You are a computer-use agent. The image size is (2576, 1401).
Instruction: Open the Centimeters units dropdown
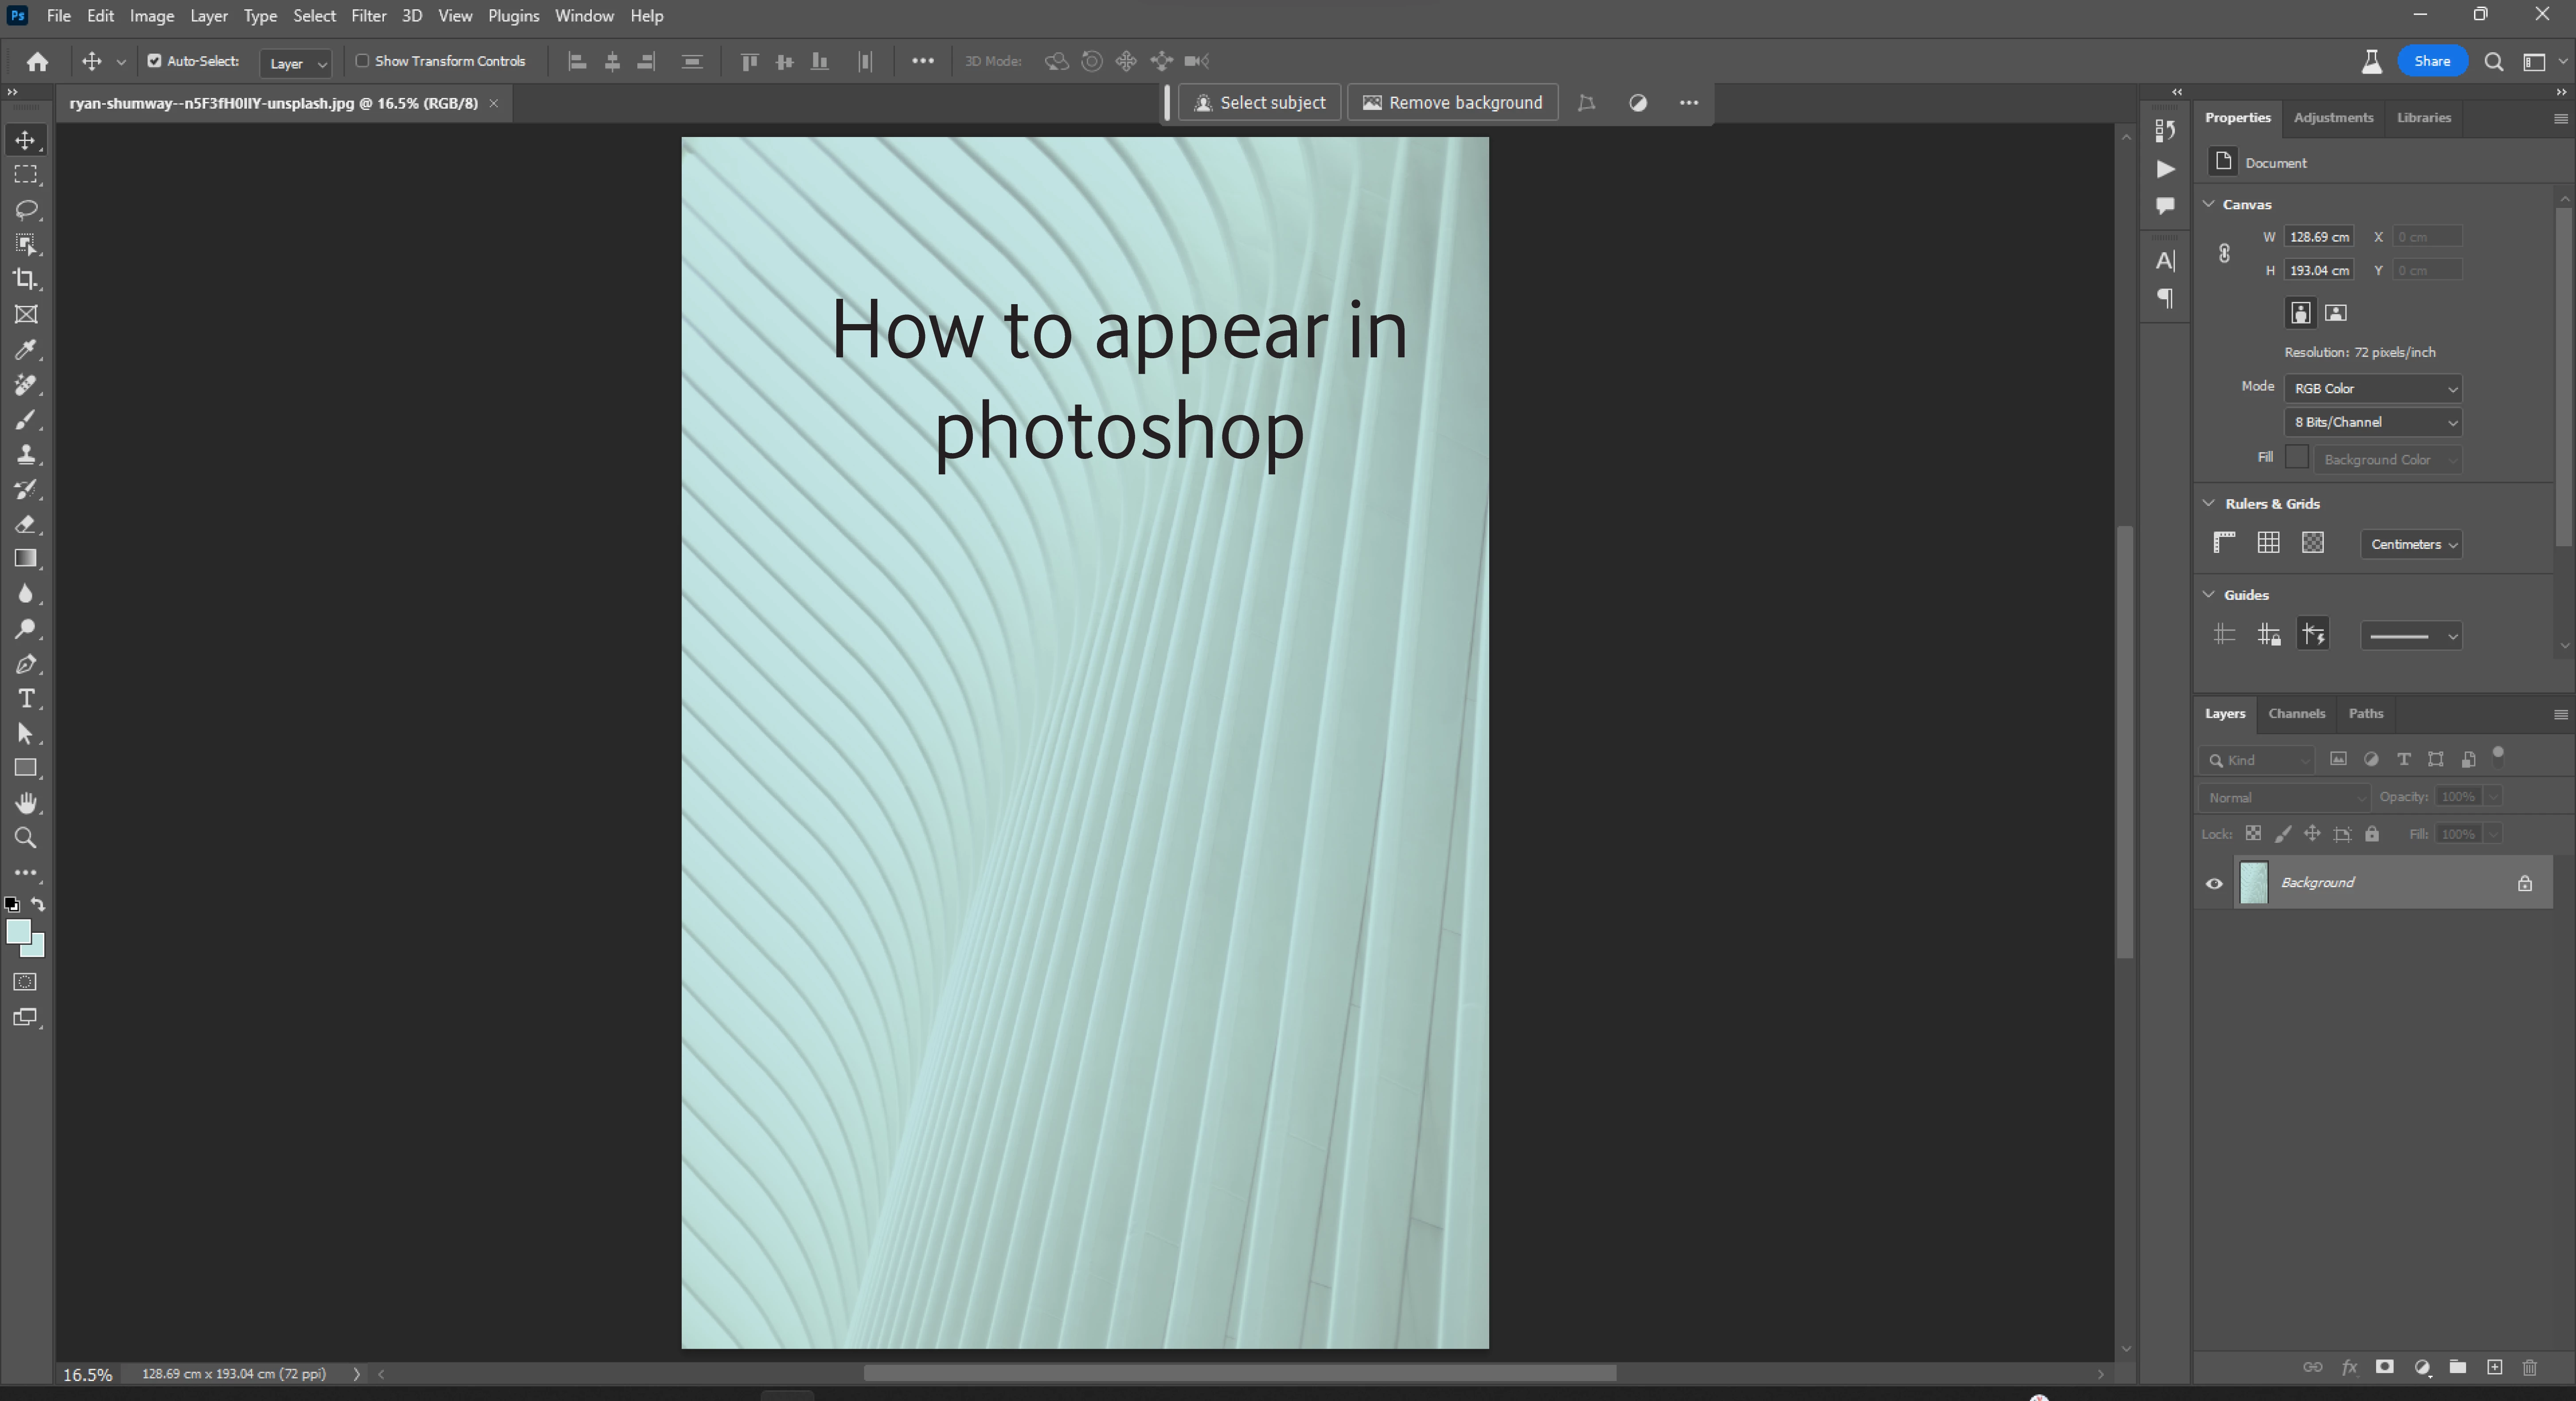2411,544
